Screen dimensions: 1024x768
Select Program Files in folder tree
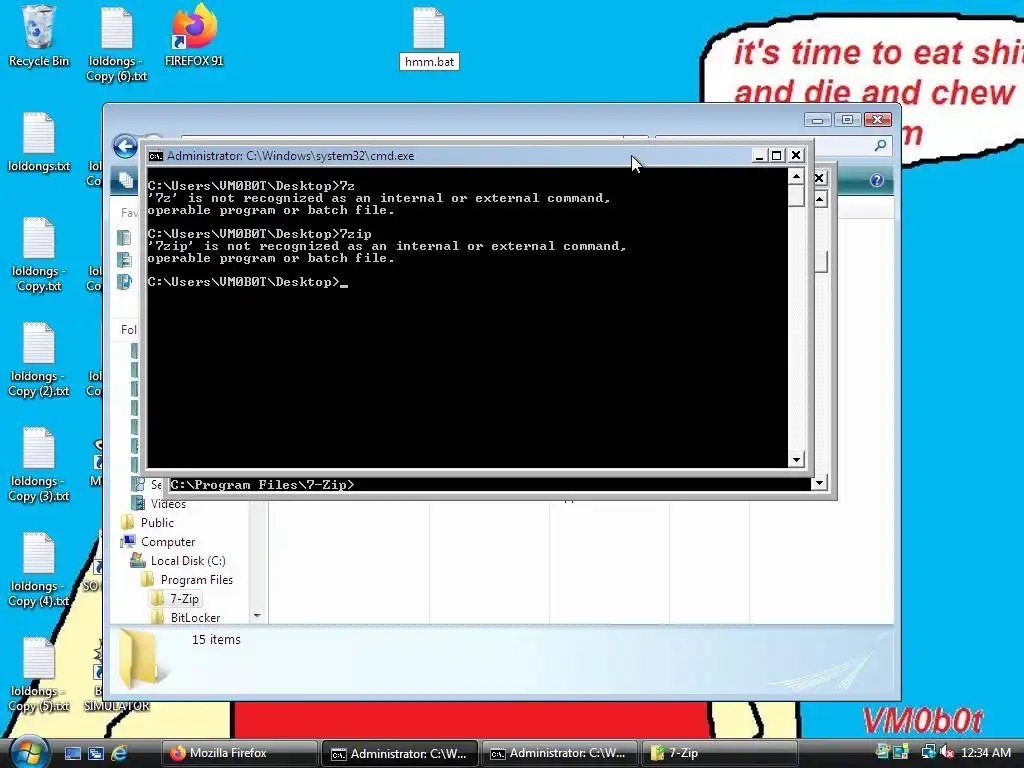click(197, 579)
